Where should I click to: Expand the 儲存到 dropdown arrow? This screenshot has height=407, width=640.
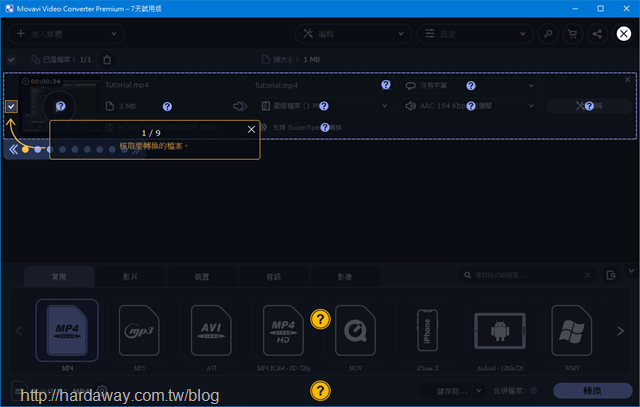[x=479, y=391]
